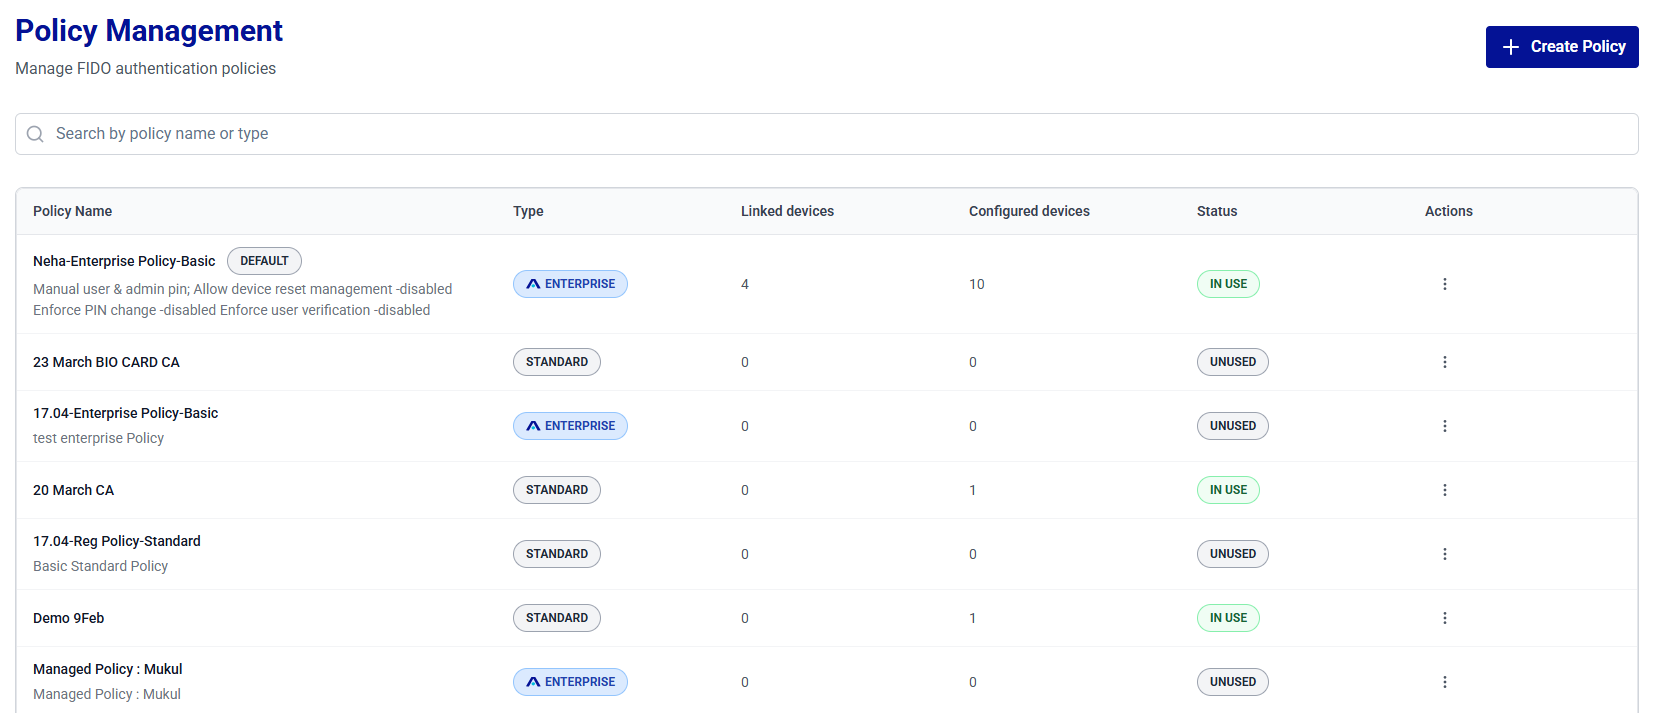Select the Managed Policy : Mukul policy name

tap(108, 669)
